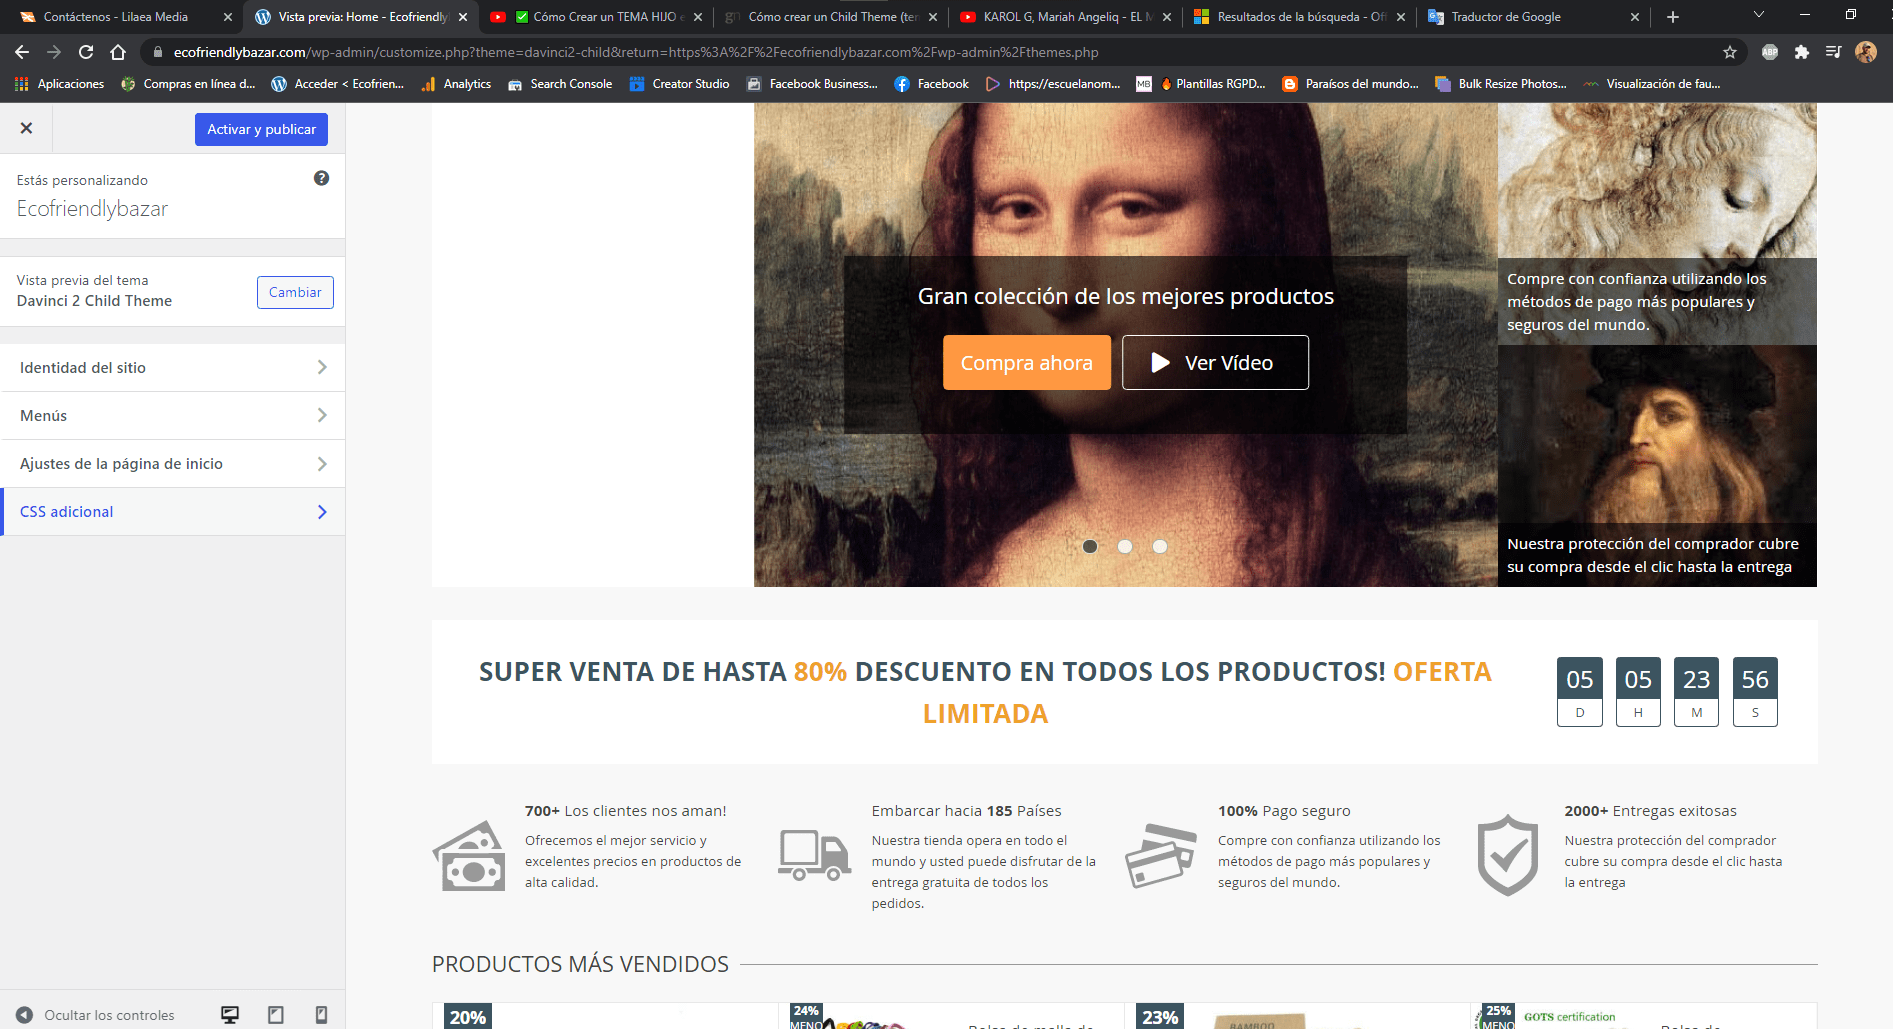Viewport: 1893px width, 1029px height.
Task: Expand the CSS adicional chevron arrow
Action: pos(322,511)
